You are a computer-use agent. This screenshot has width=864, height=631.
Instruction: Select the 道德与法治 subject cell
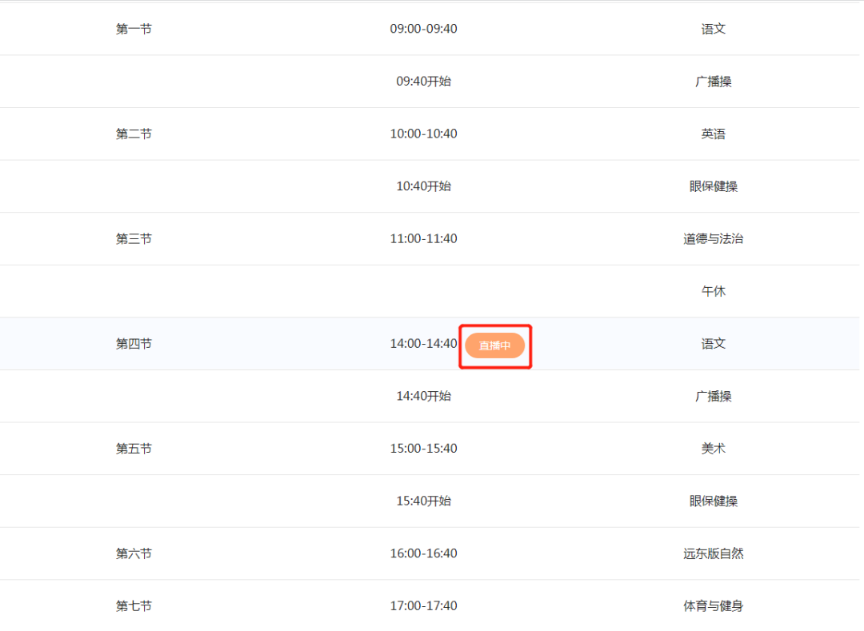tap(713, 239)
